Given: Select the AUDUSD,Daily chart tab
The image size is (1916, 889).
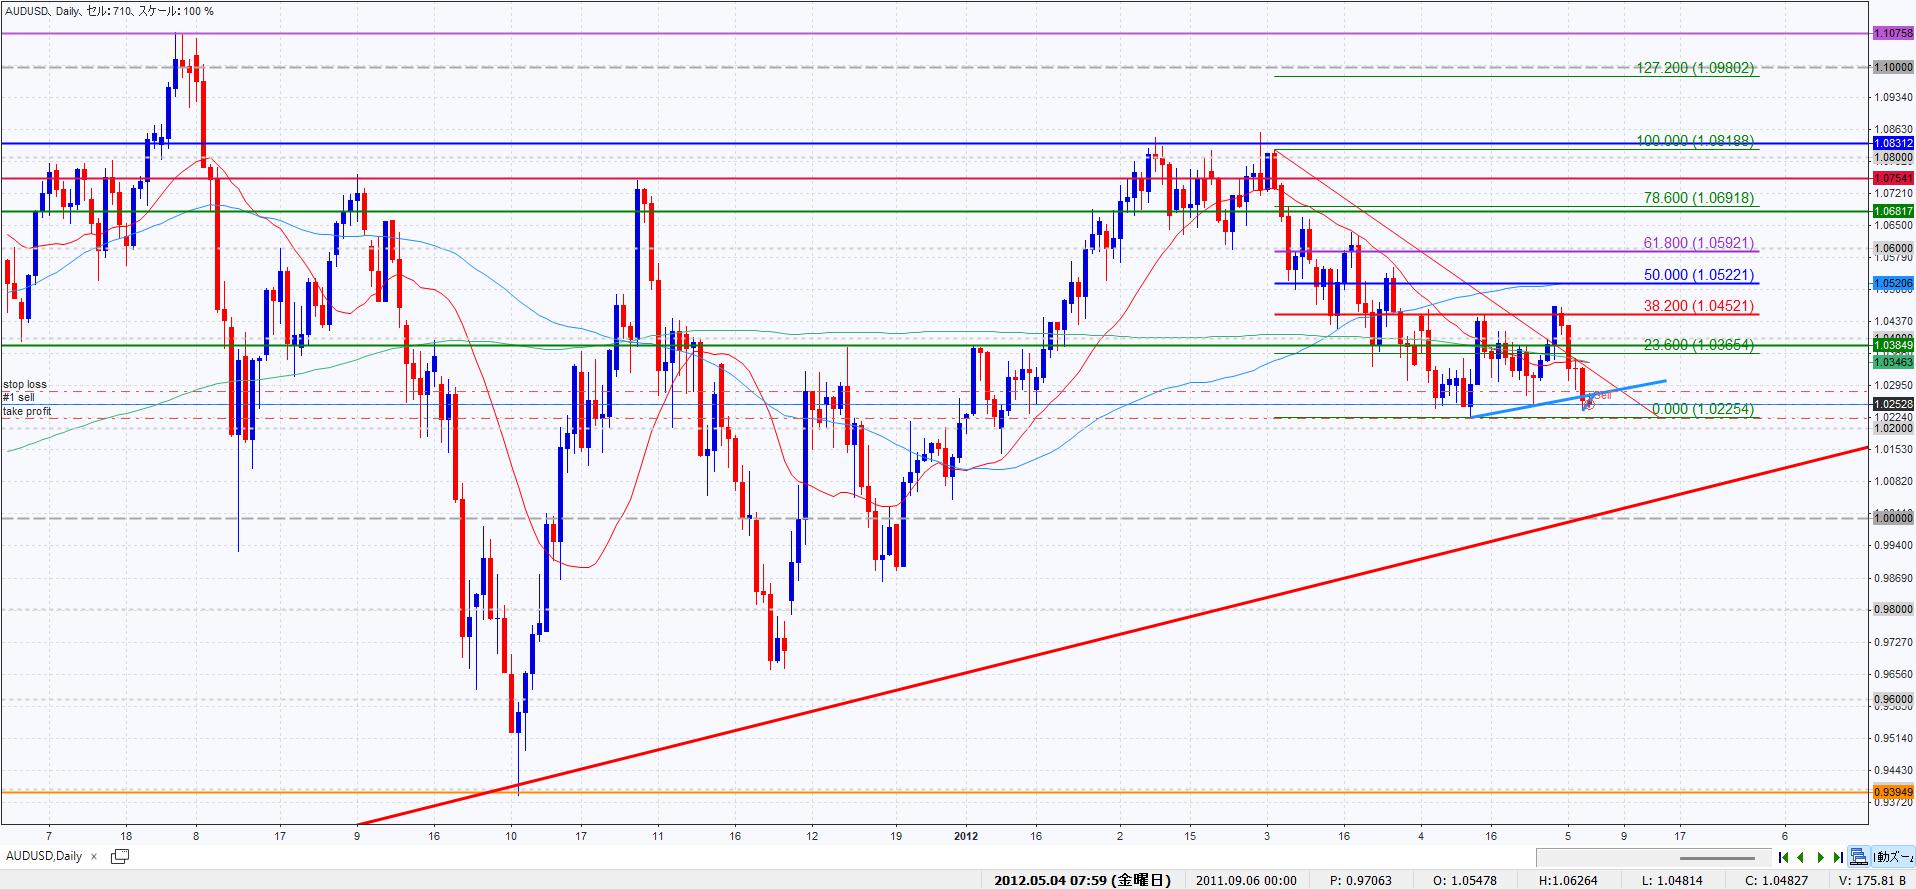Looking at the screenshot, I should 45,856.
